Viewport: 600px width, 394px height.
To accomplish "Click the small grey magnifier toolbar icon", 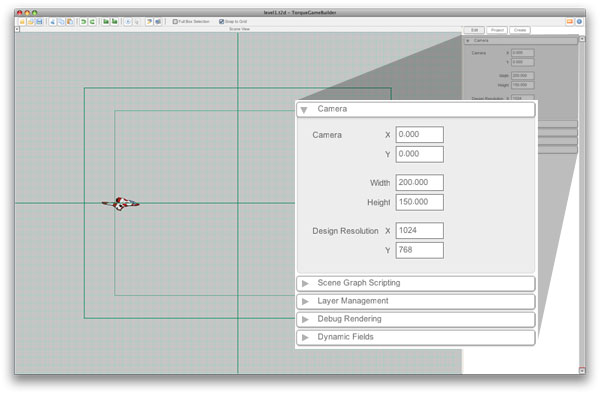I will 137,22.
